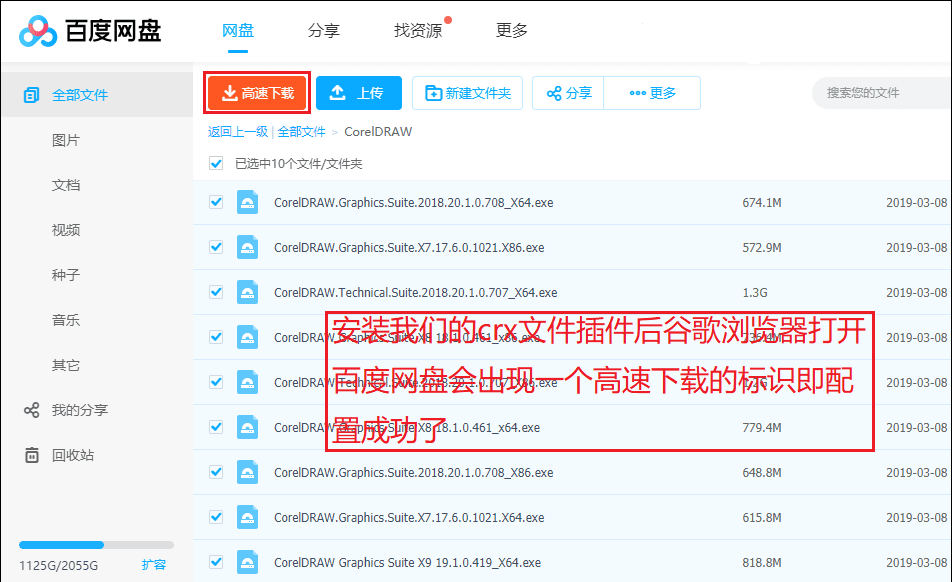Click the 全部文件 sidebar icon
This screenshot has width=952, height=582.
click(x=31, y=95)
